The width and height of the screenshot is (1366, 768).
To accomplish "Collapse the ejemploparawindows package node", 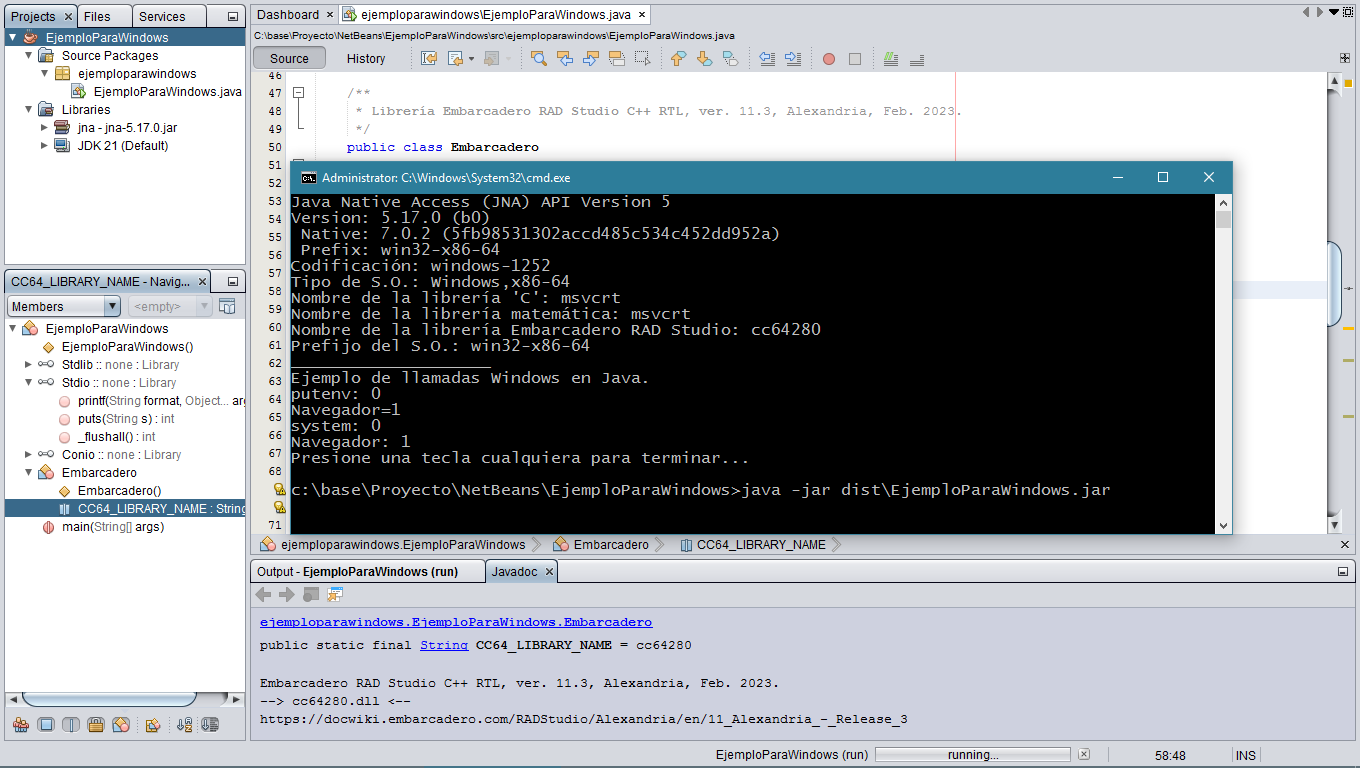I will tap(44, 73).
